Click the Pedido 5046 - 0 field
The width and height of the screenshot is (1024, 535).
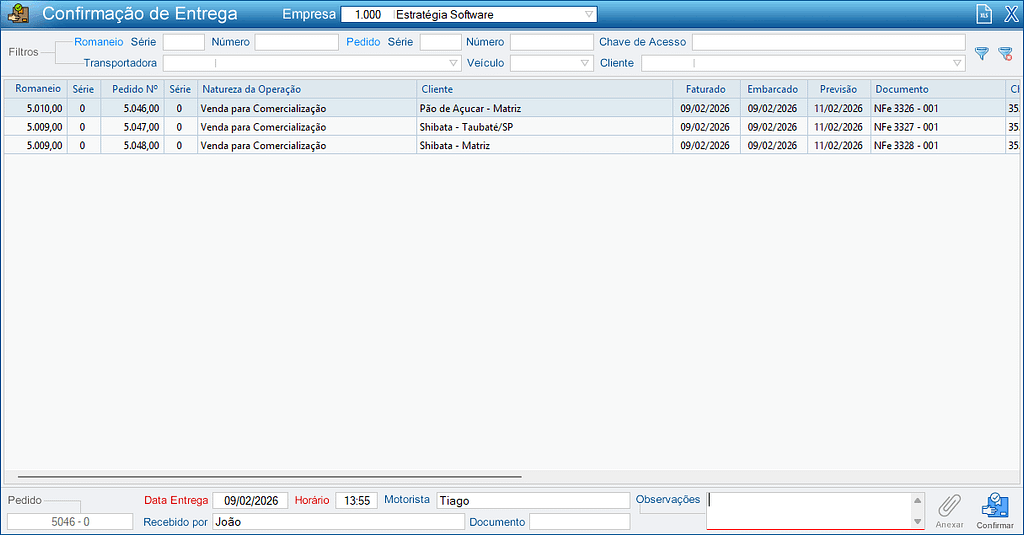[70, 522]
